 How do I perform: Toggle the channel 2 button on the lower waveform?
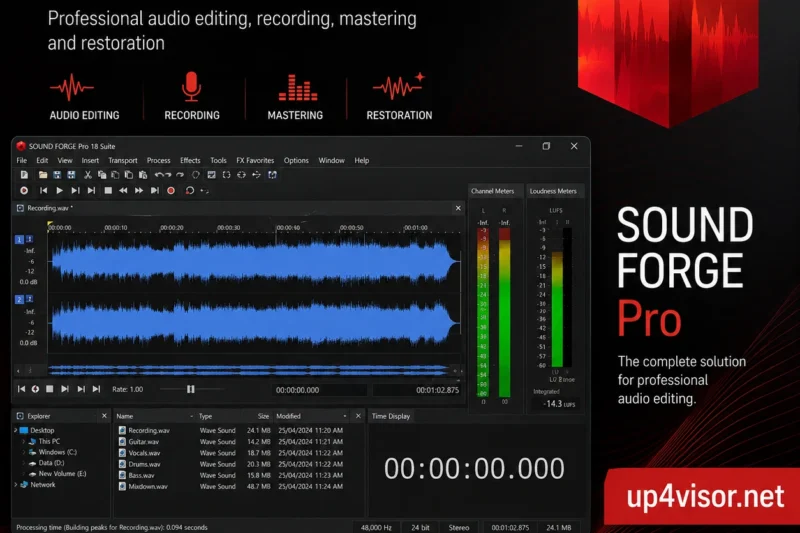tap(19, 299)
